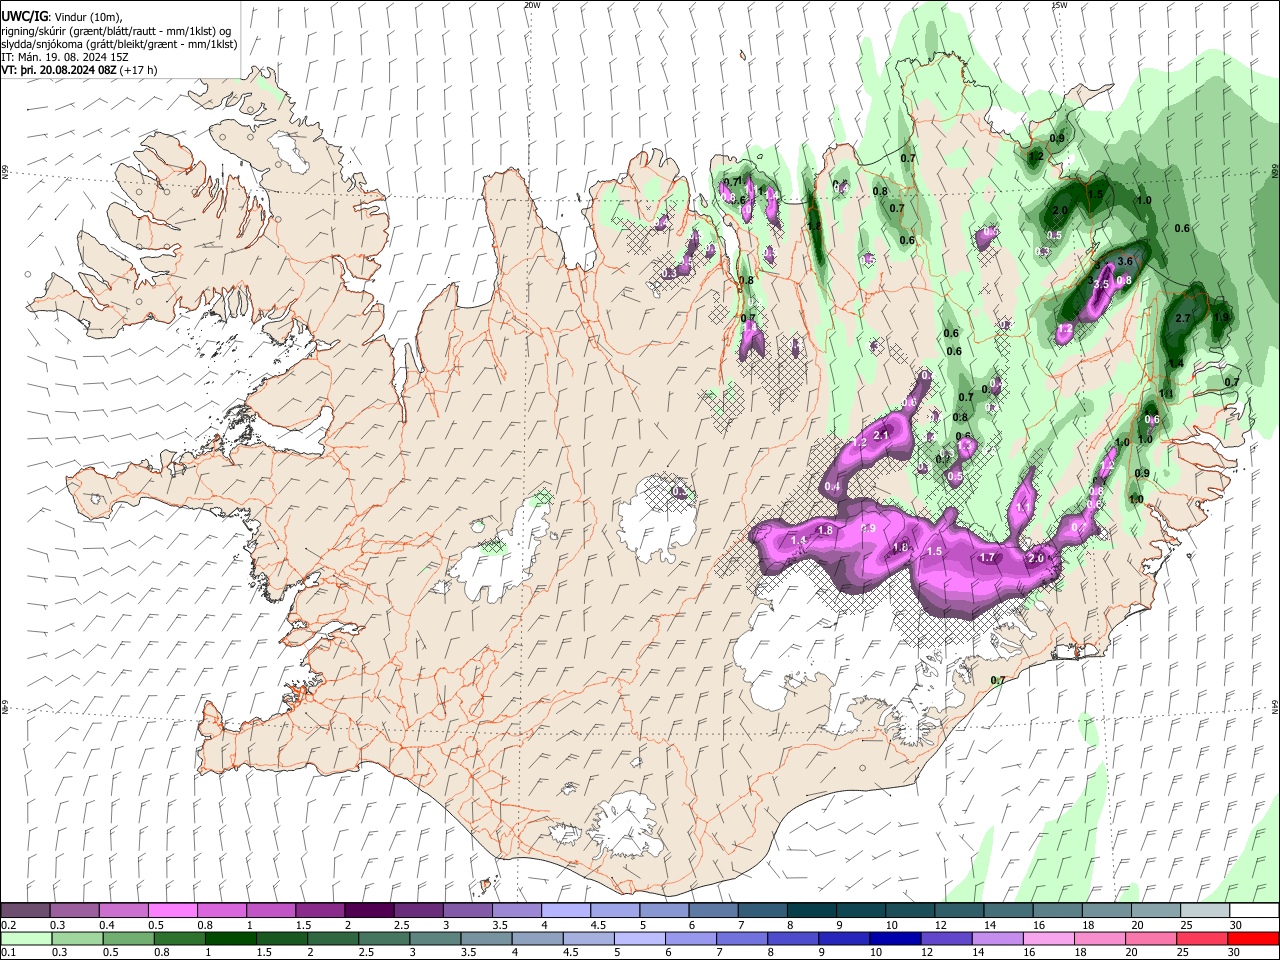Select the dark navy blue legend swatch labelled 10

pos(896,938)
